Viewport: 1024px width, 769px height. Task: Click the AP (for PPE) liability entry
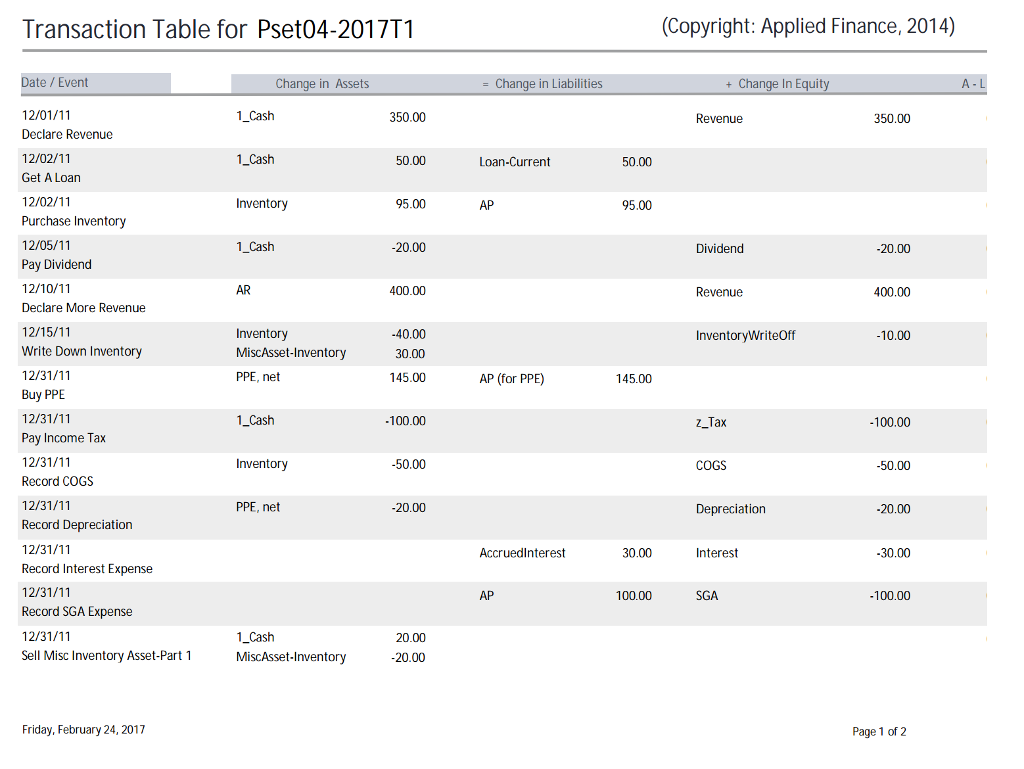tap(512, 379)
